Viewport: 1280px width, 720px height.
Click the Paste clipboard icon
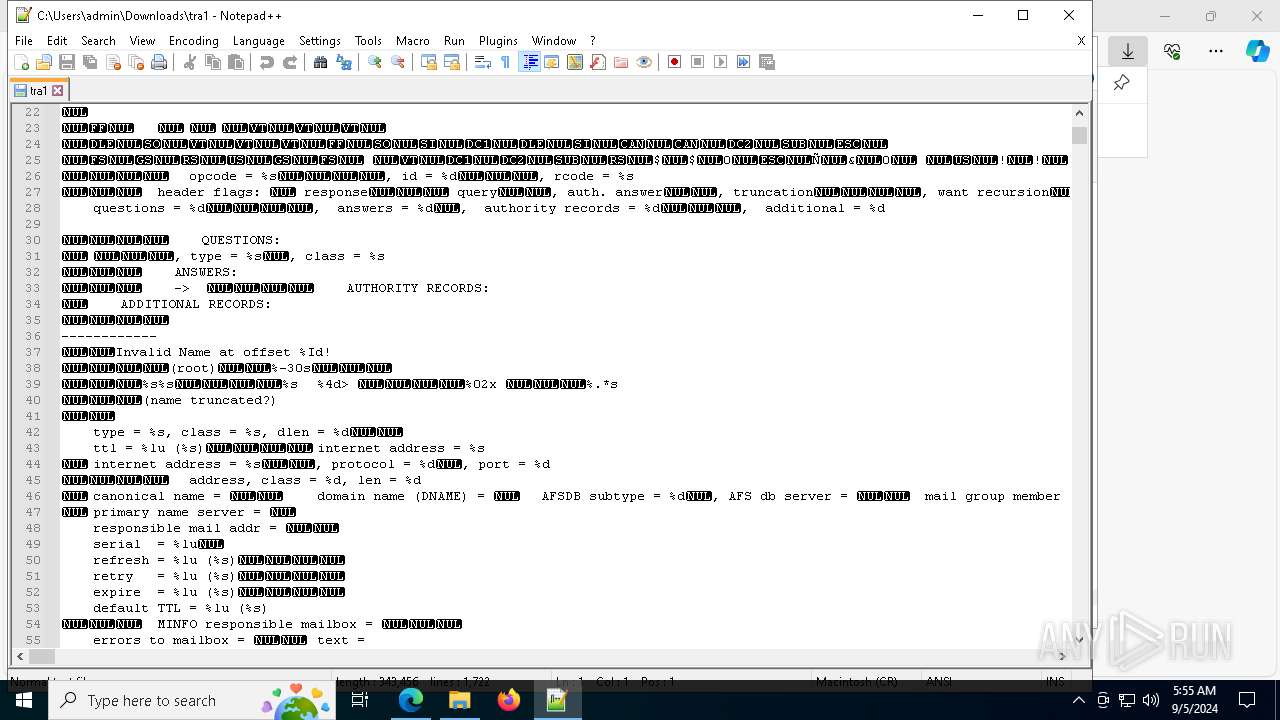pyautogui.click(x=236, y=62)
